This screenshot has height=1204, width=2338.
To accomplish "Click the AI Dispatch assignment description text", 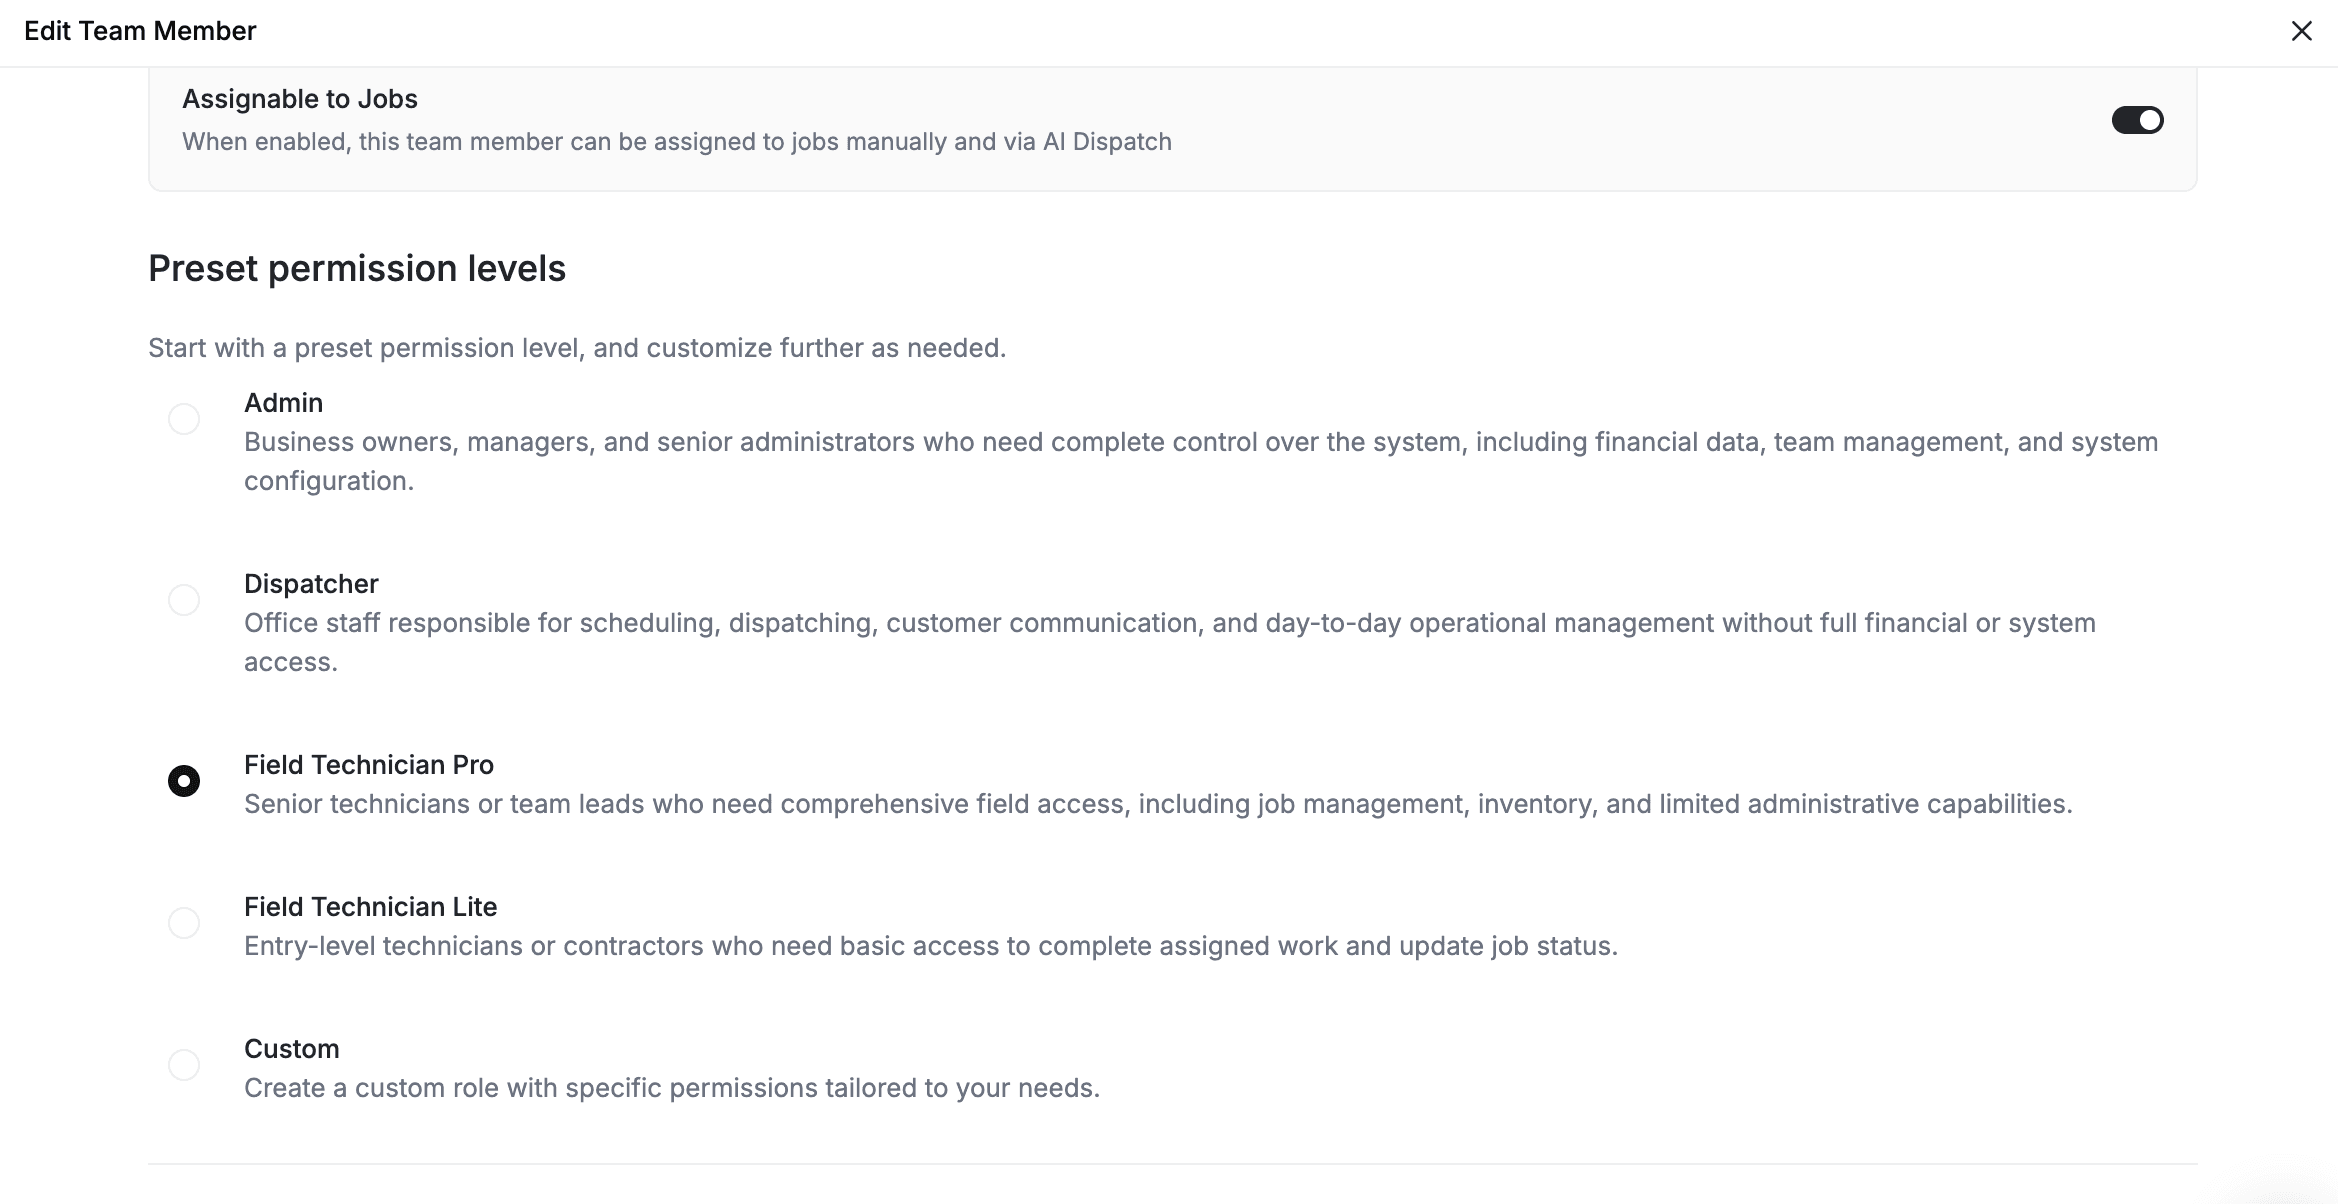I will [676, 142].
